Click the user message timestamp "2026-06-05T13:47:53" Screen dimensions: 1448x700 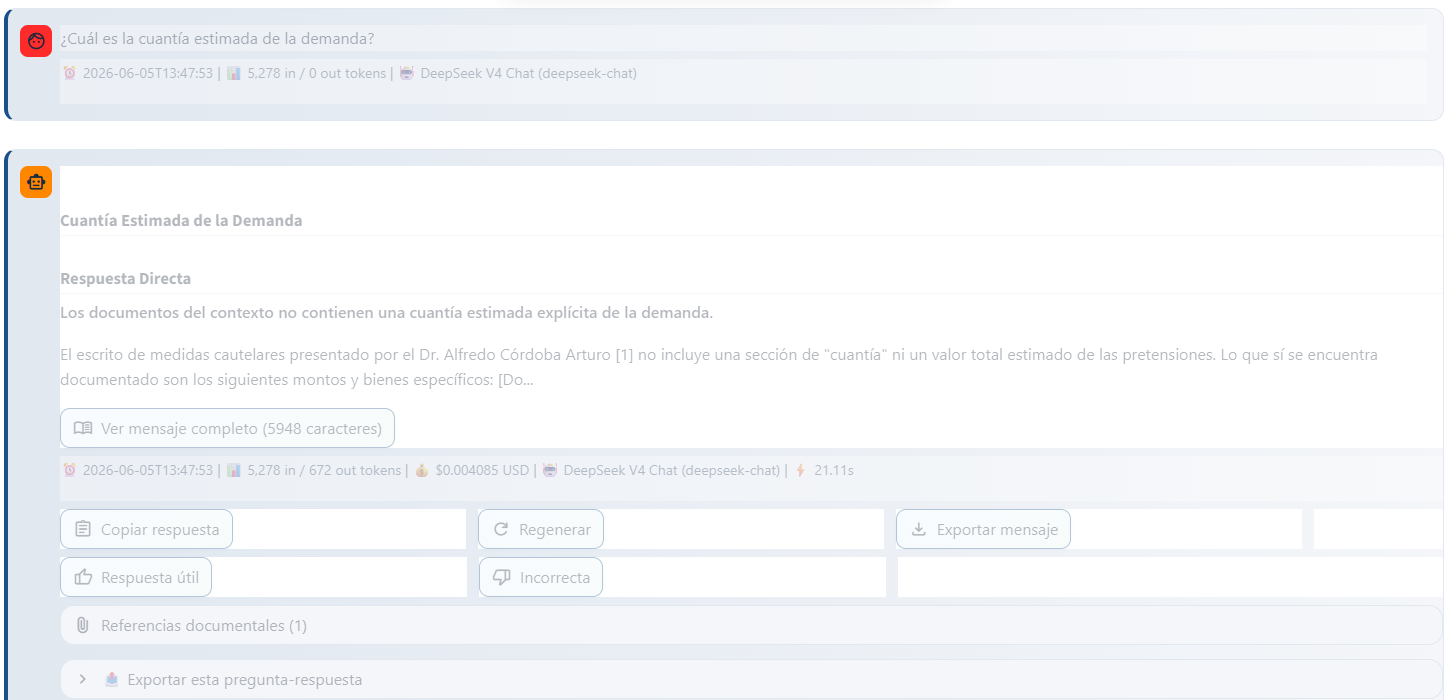tap(148, 73)
